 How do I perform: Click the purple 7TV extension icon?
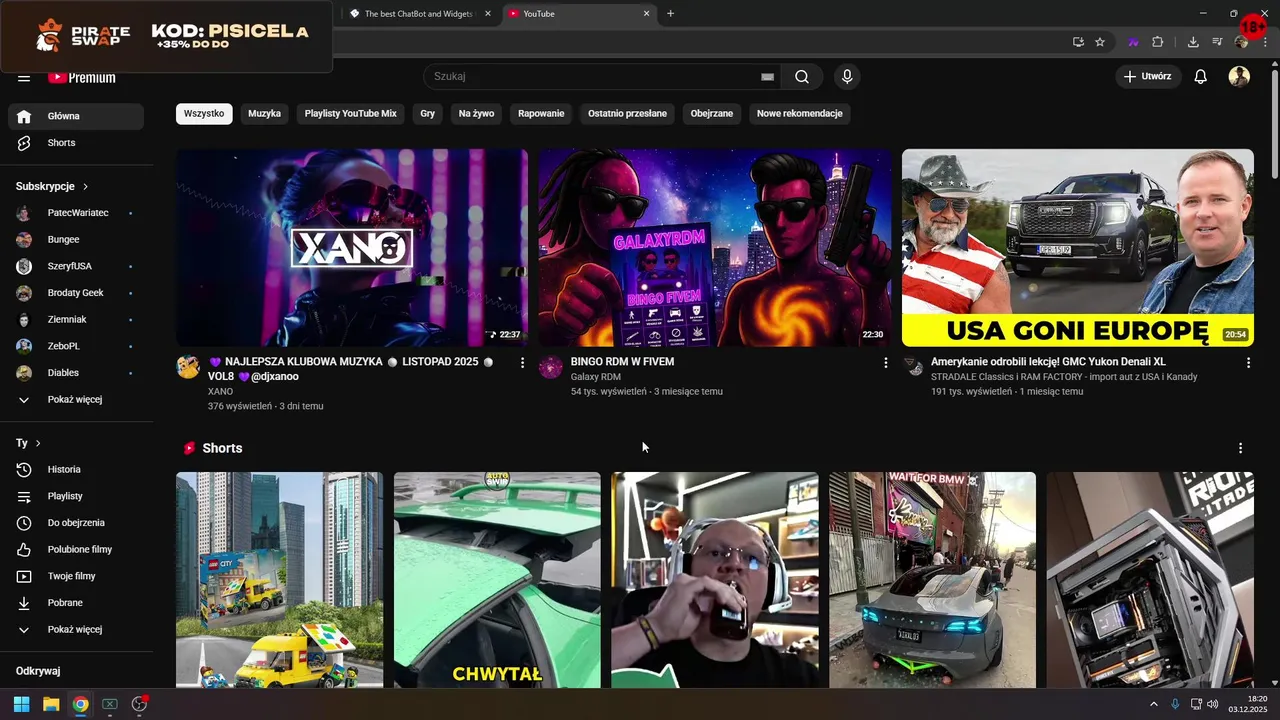pyautogui.click(x=1133, y=42)
